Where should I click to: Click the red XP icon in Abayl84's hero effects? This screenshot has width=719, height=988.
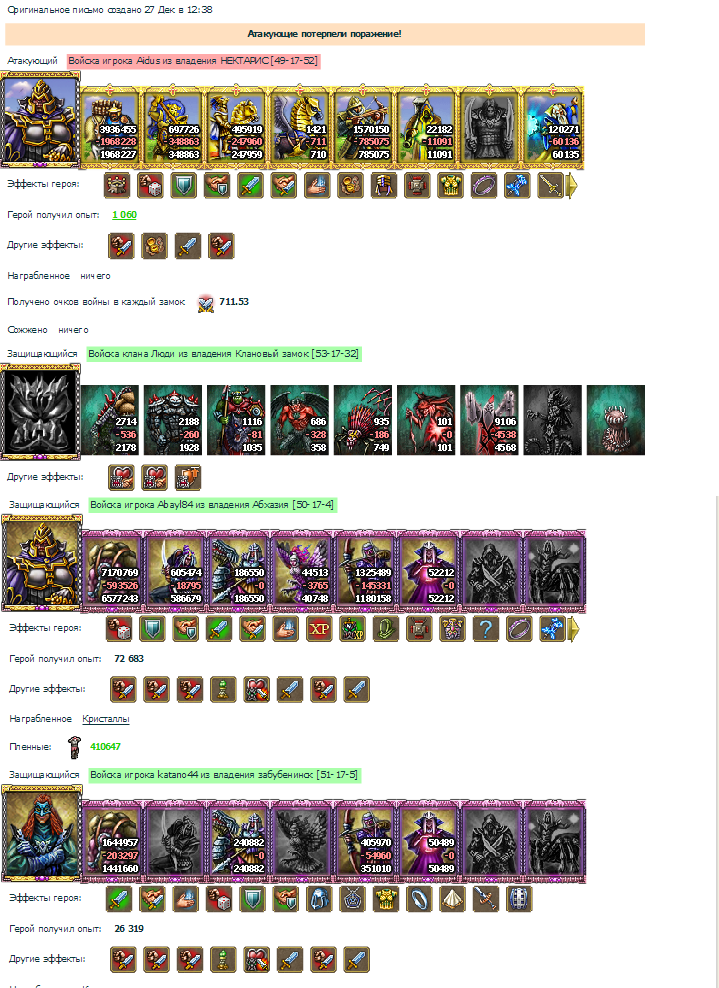pos(319,628)
